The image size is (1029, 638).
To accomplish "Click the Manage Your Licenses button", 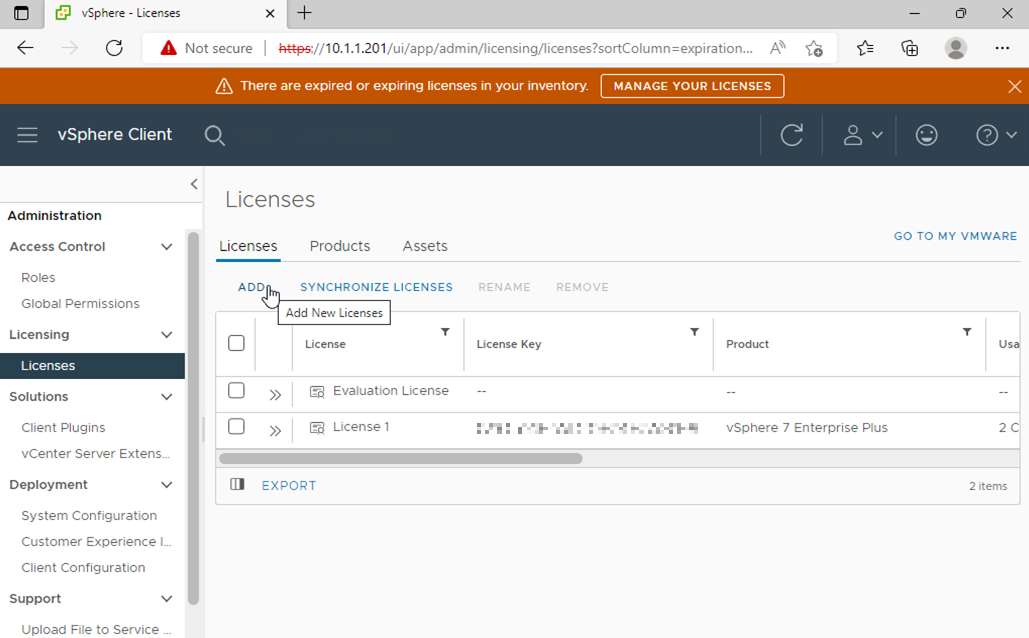I will coord(692,86).
